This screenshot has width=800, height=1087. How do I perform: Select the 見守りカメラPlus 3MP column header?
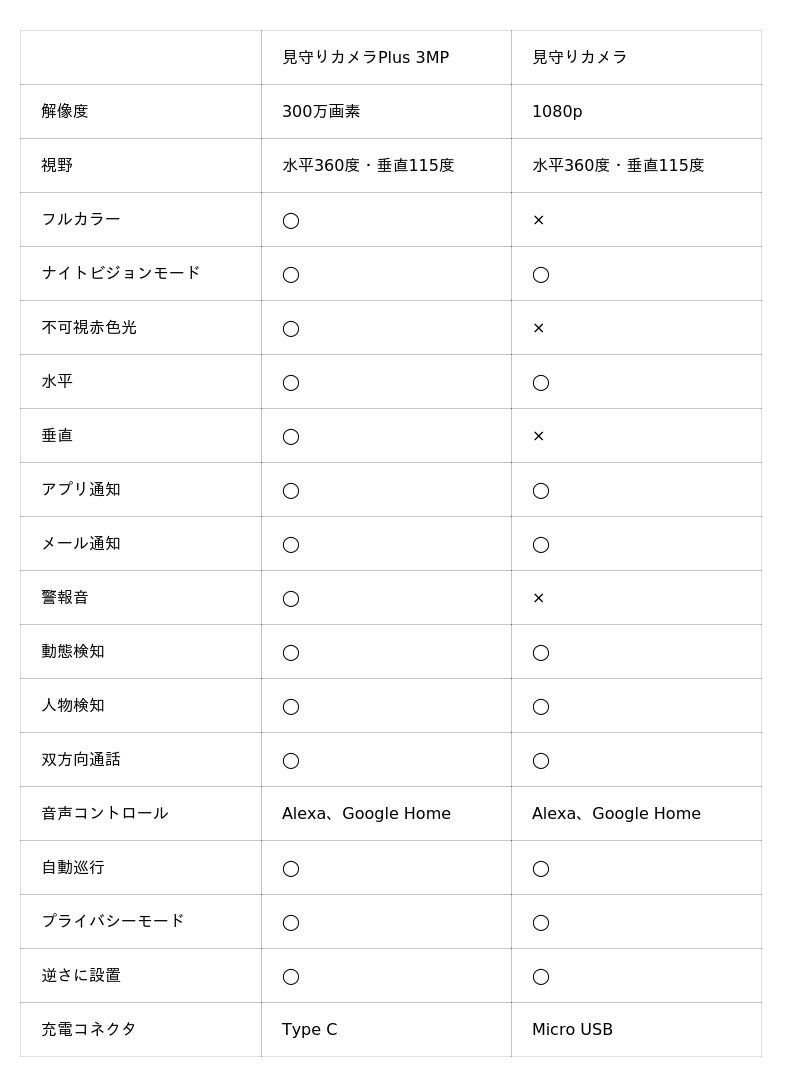tap(365, 57)
